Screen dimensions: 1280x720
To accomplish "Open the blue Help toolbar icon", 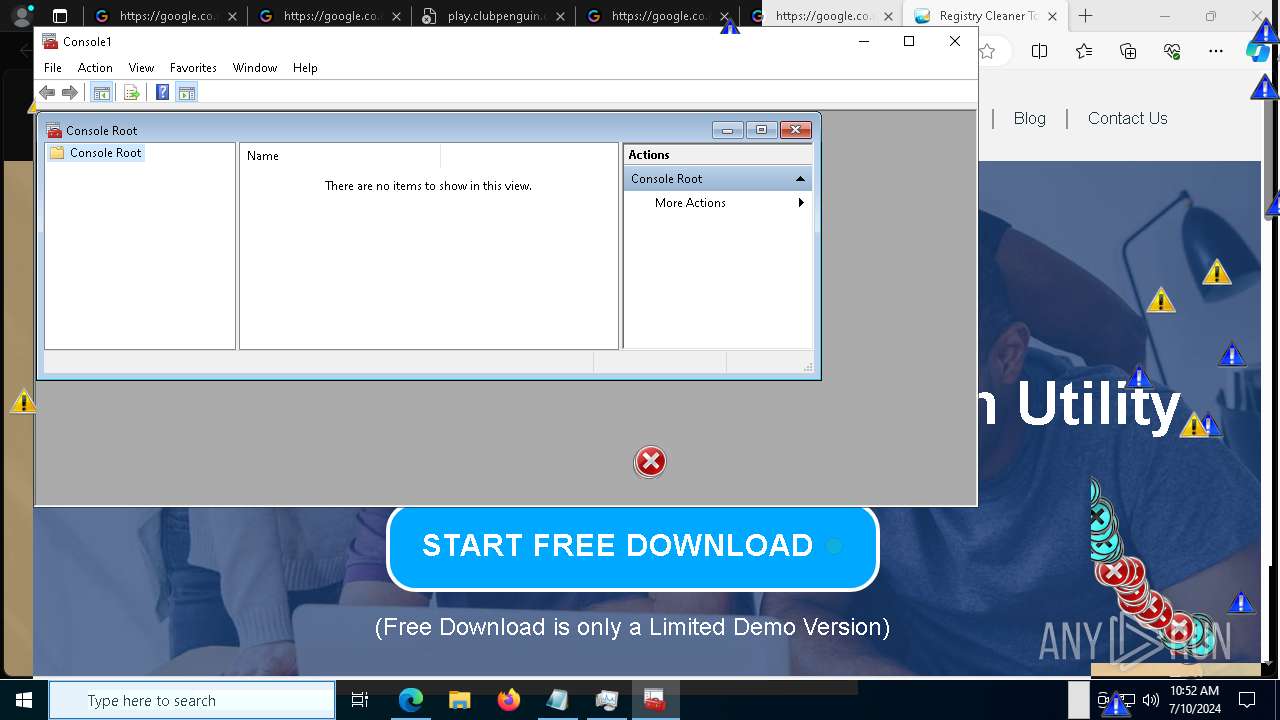I will point(162,93).
